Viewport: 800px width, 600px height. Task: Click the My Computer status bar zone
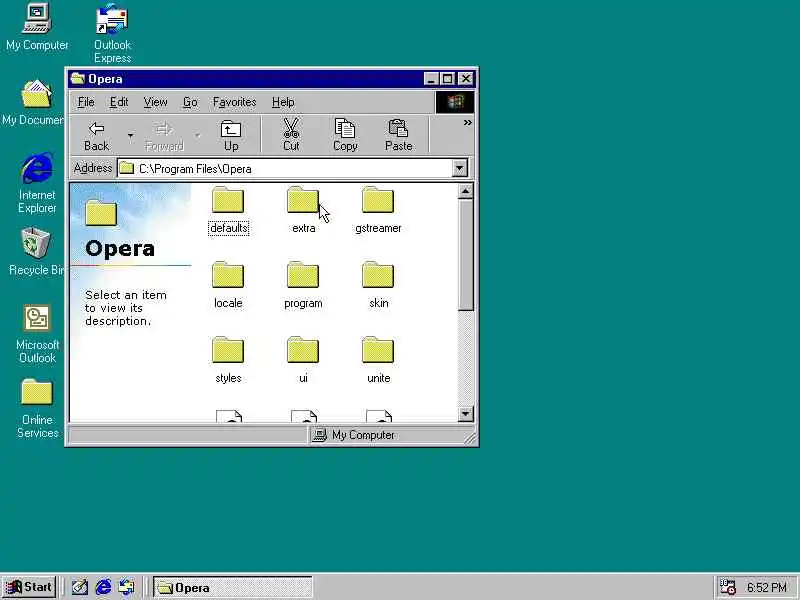coord(391,435)
